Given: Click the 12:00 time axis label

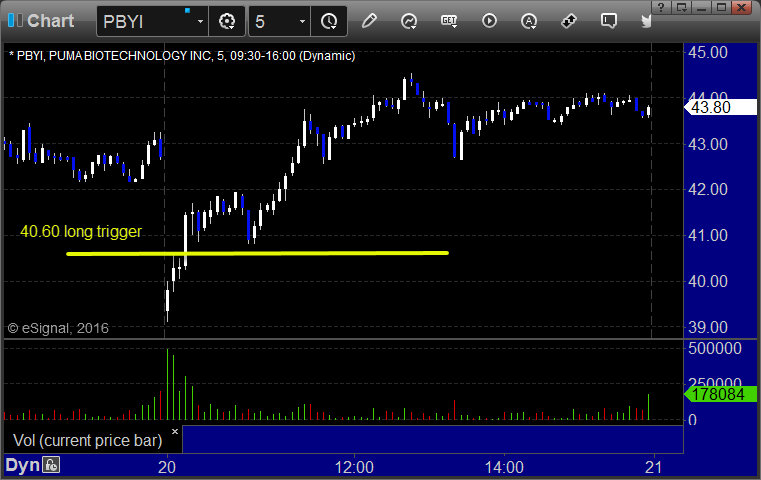Looking at the screenshot, I should [354, 467].
